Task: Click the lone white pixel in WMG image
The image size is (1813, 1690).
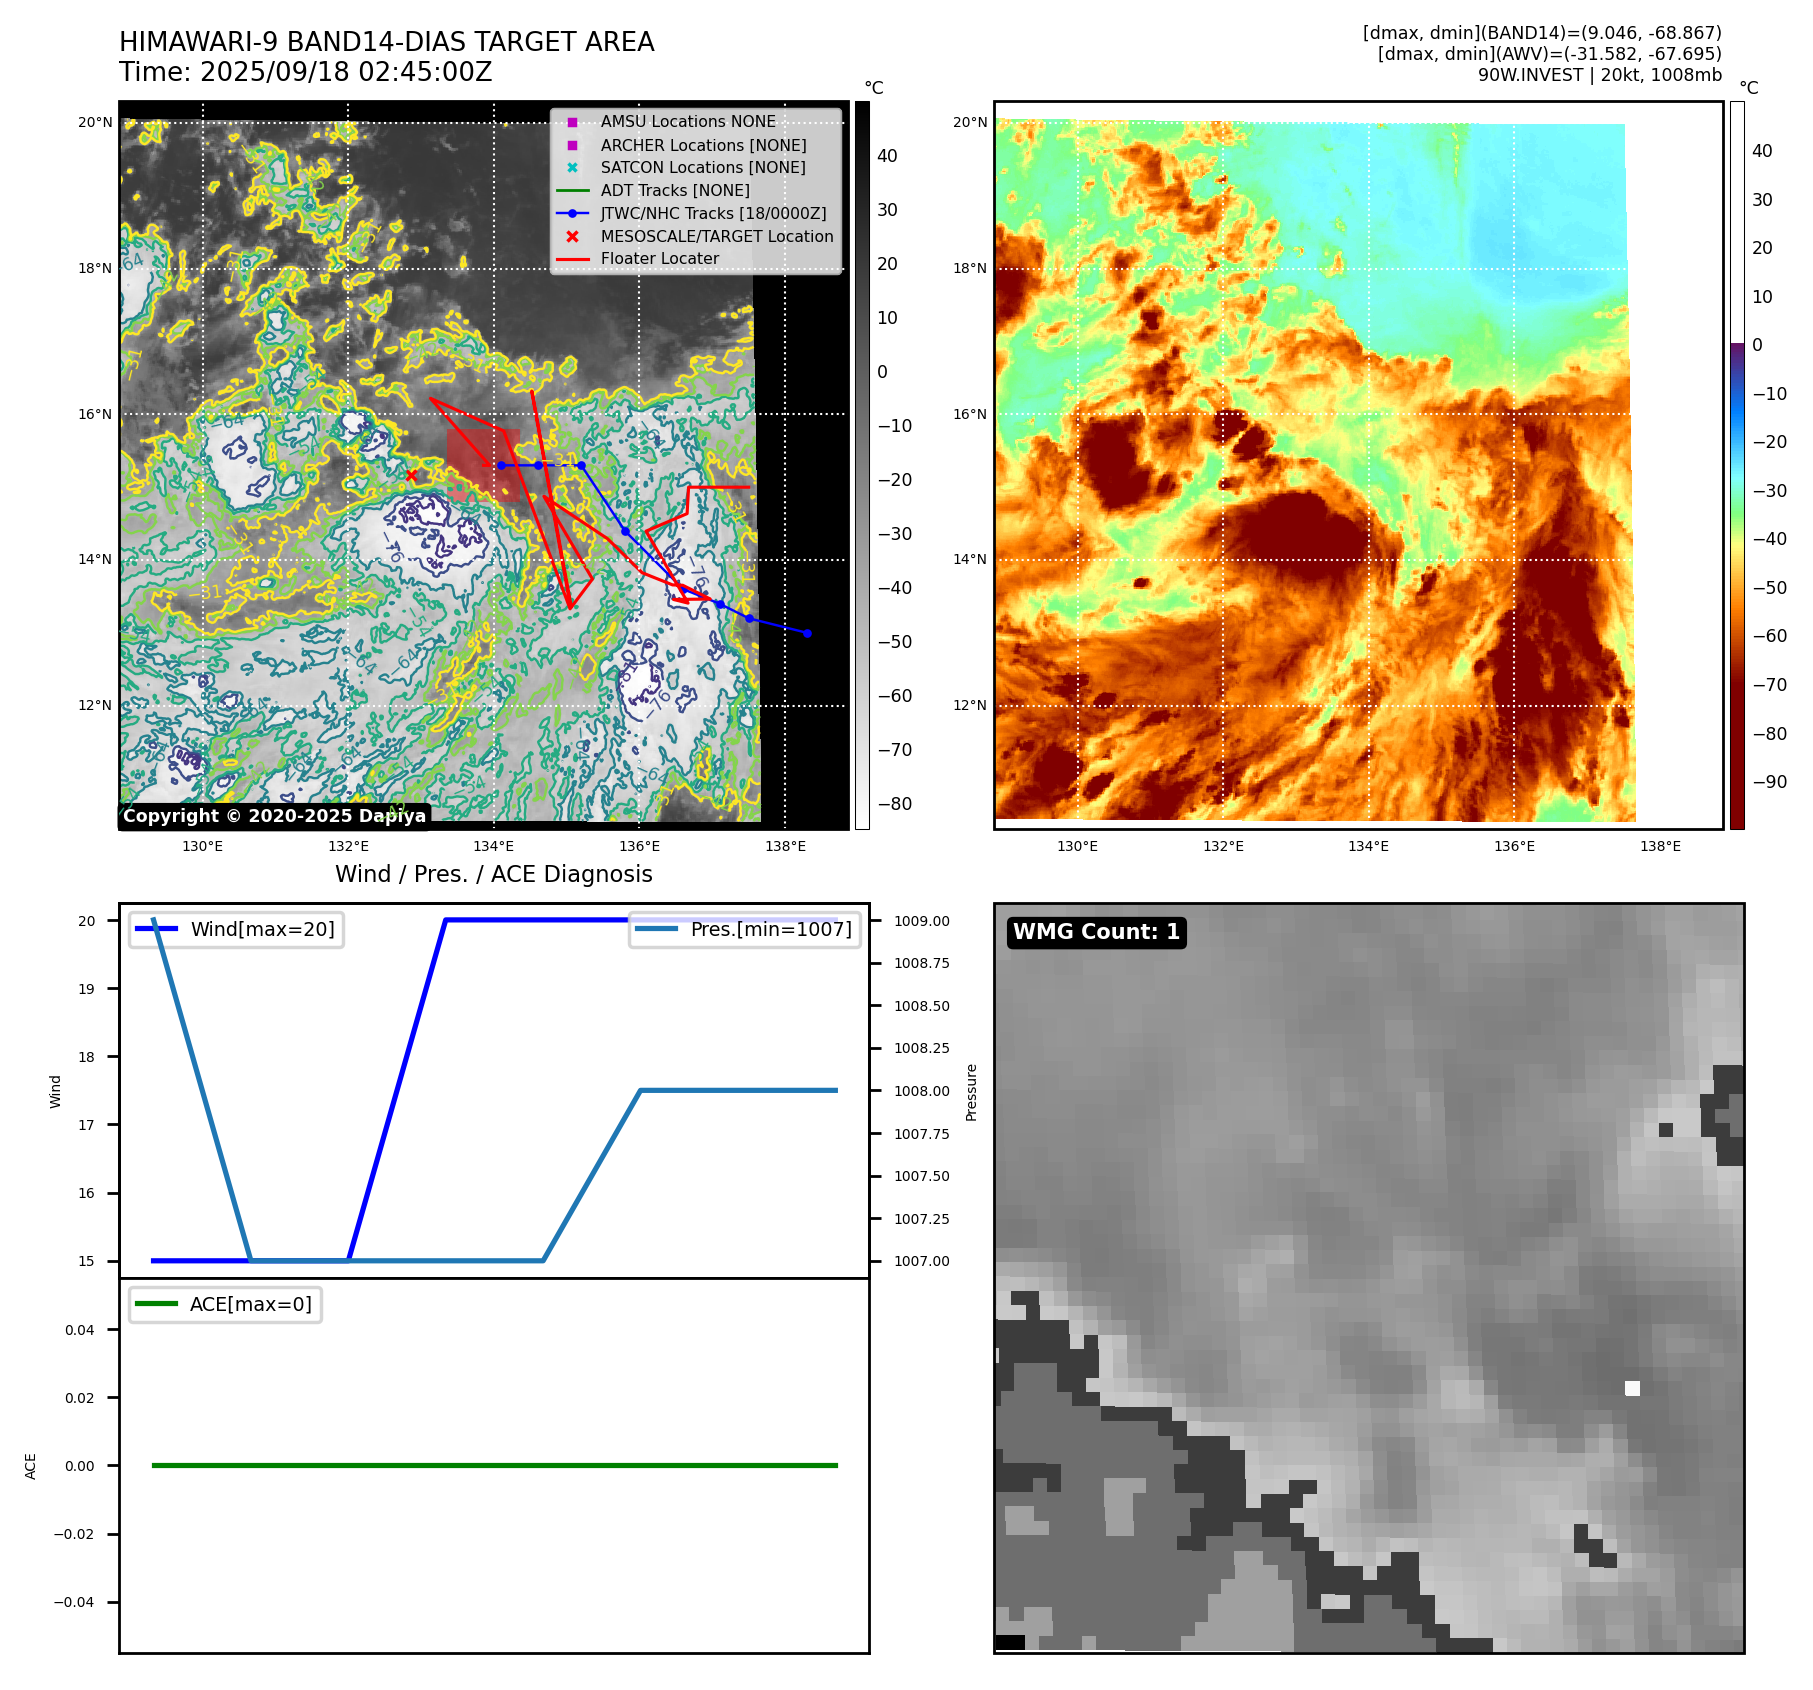Action: [1632, 1388]
